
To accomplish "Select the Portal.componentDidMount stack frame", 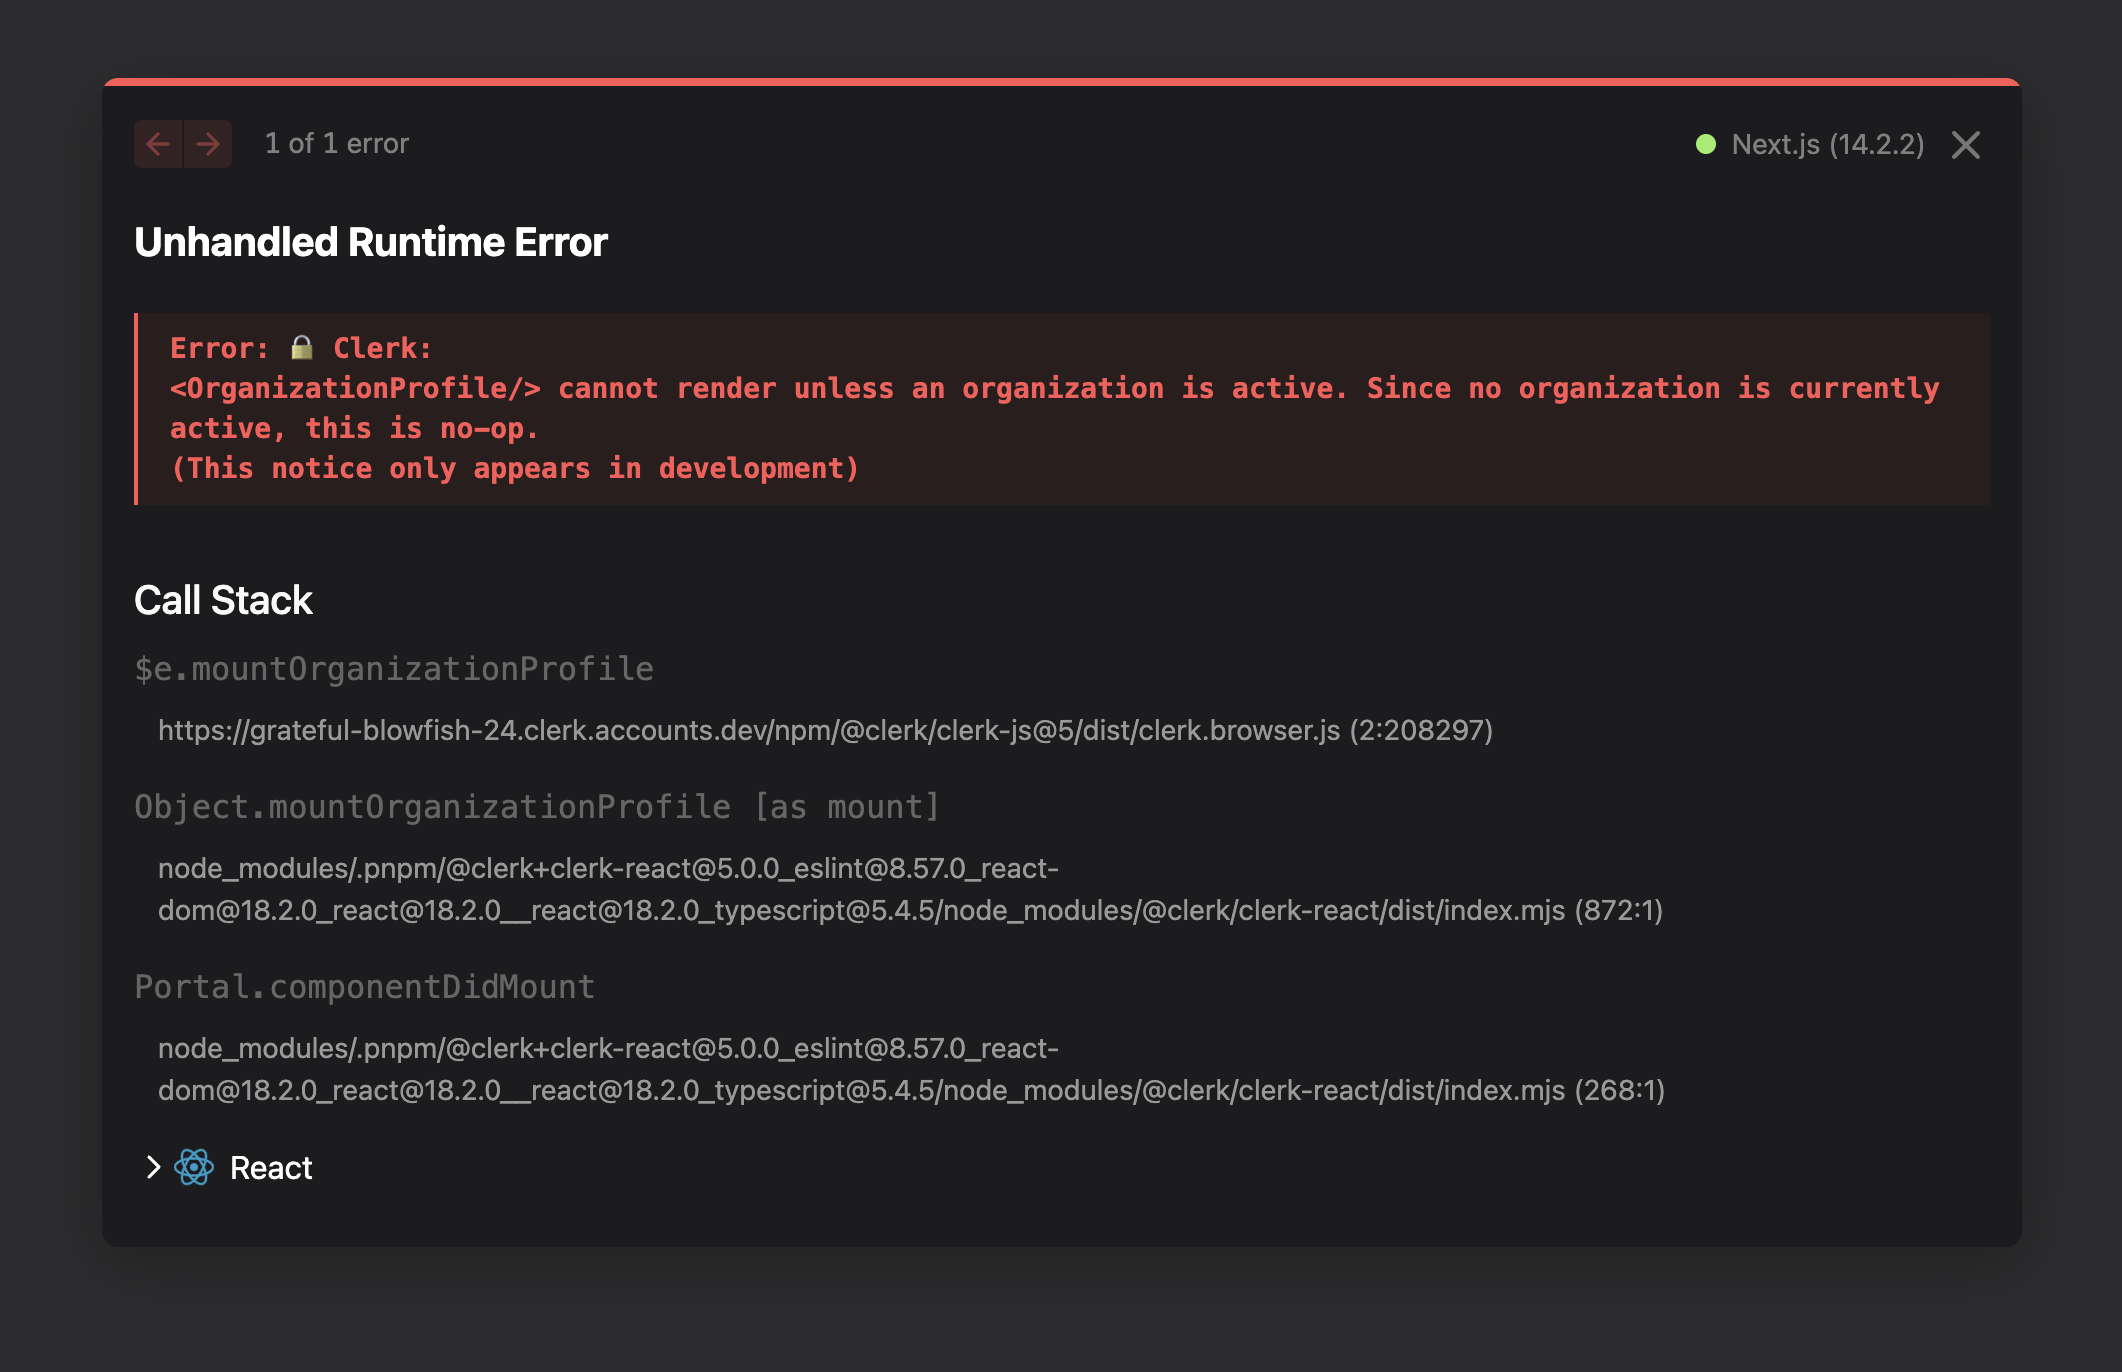I will coord(365,986).
